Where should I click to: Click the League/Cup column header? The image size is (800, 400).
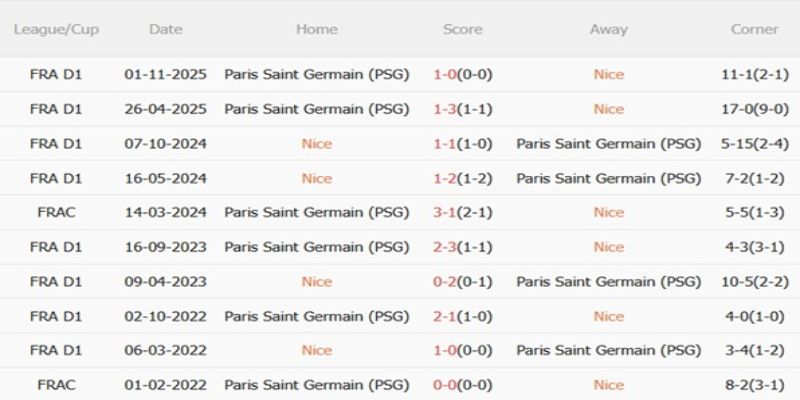(x=56, y=29)
